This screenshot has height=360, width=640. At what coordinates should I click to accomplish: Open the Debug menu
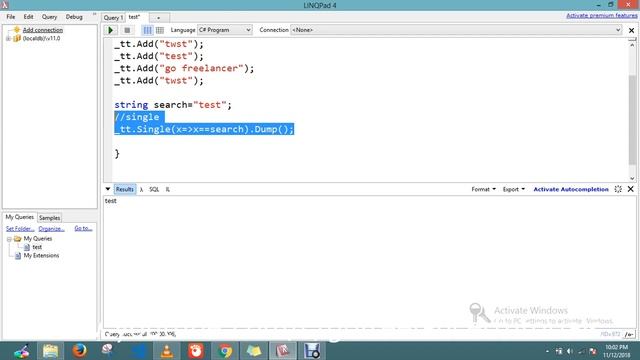point(74,17)
